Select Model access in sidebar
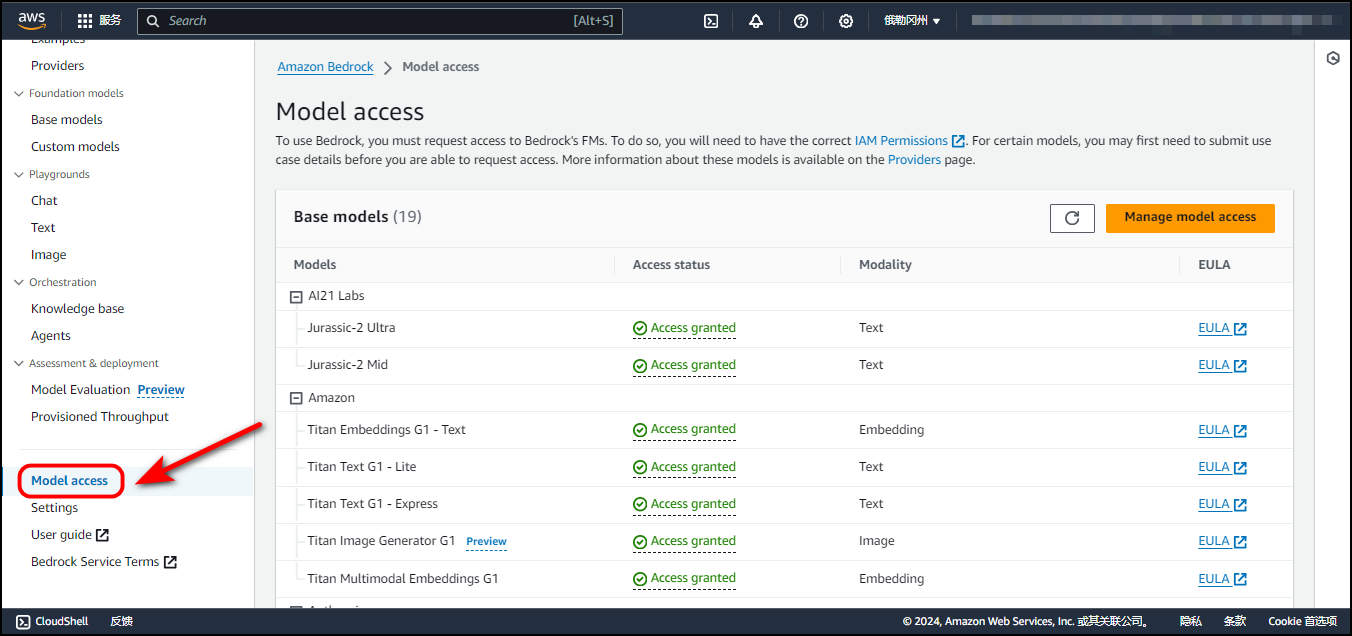1352x636 pixels. 70,481
